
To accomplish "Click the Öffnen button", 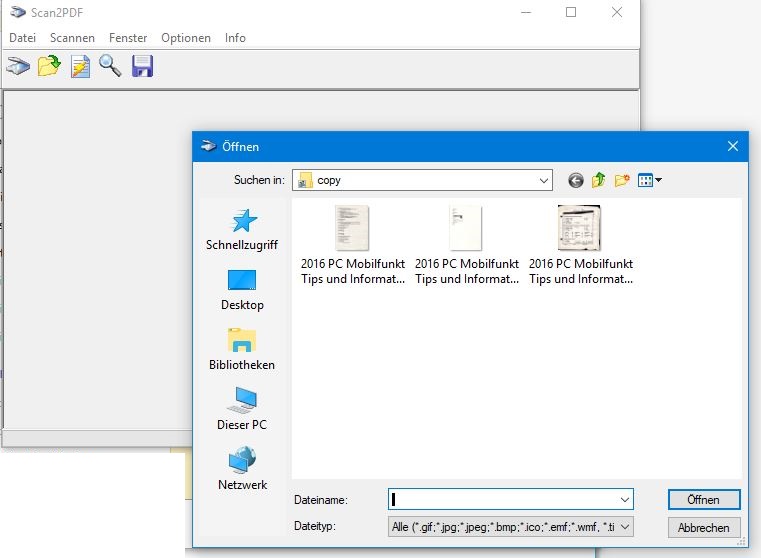I will pos(704,500).
